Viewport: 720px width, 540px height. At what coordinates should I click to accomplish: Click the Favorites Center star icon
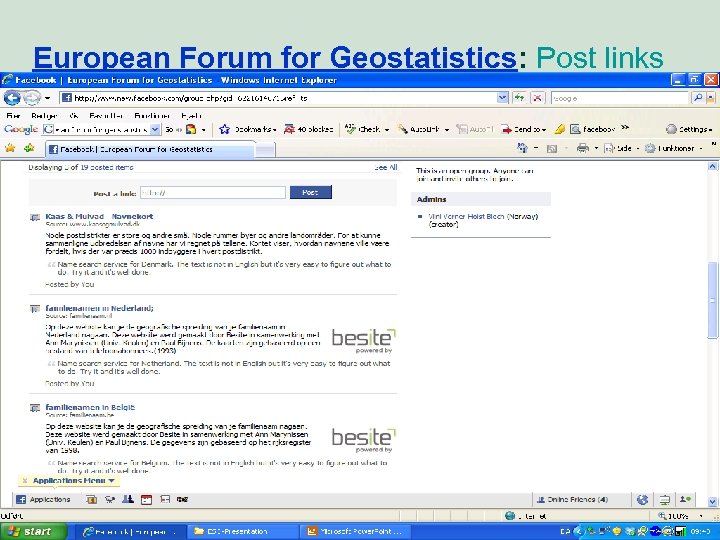click(x=10, y=148)
